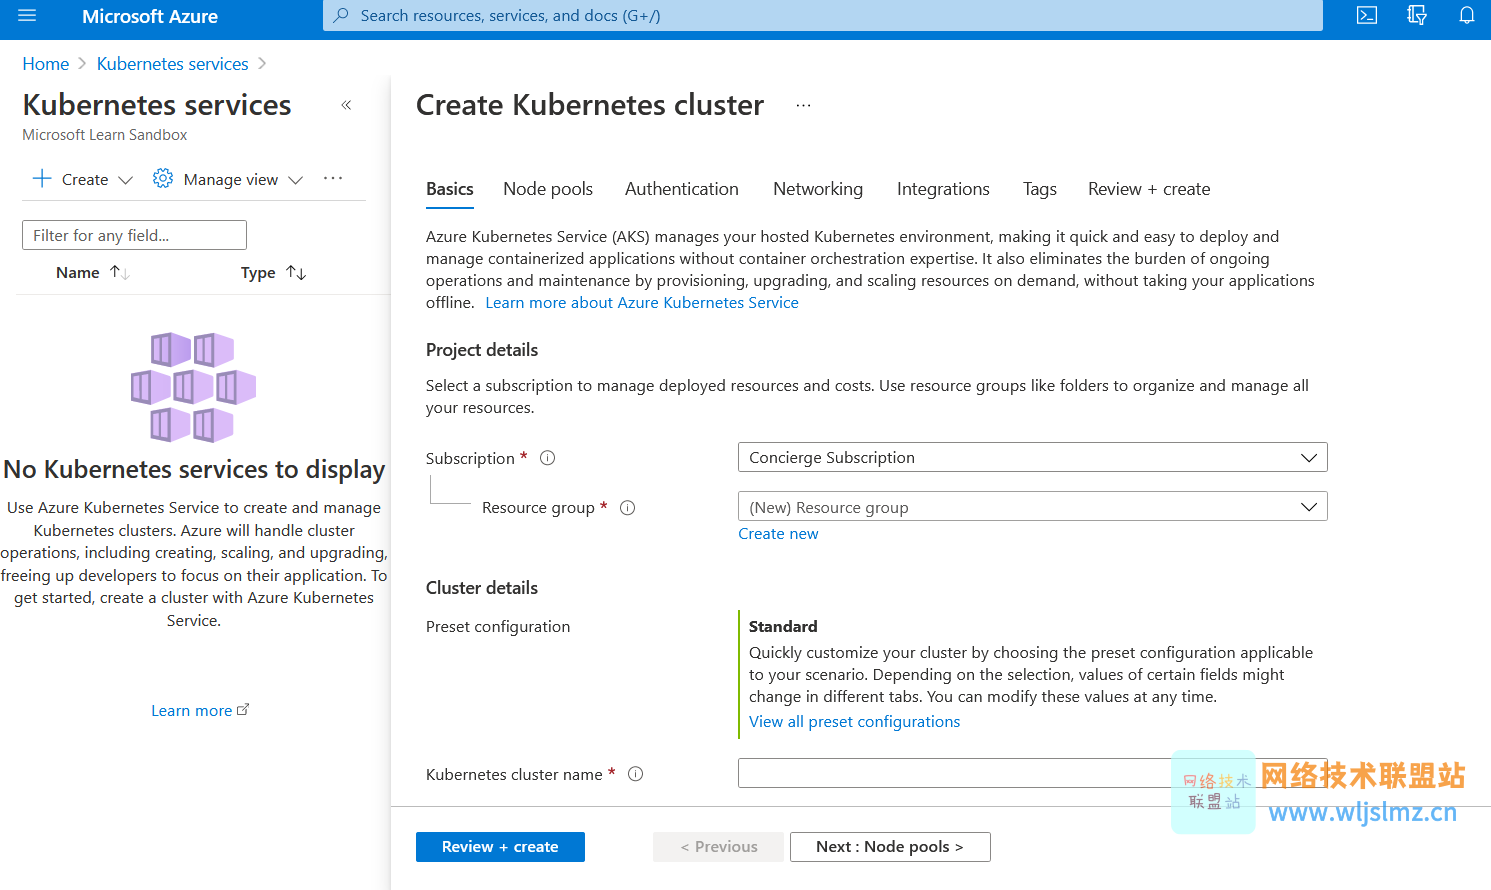Show the Kubernetes cluster name info icon
Screen dimensions: 1491x890
(635, 774)
